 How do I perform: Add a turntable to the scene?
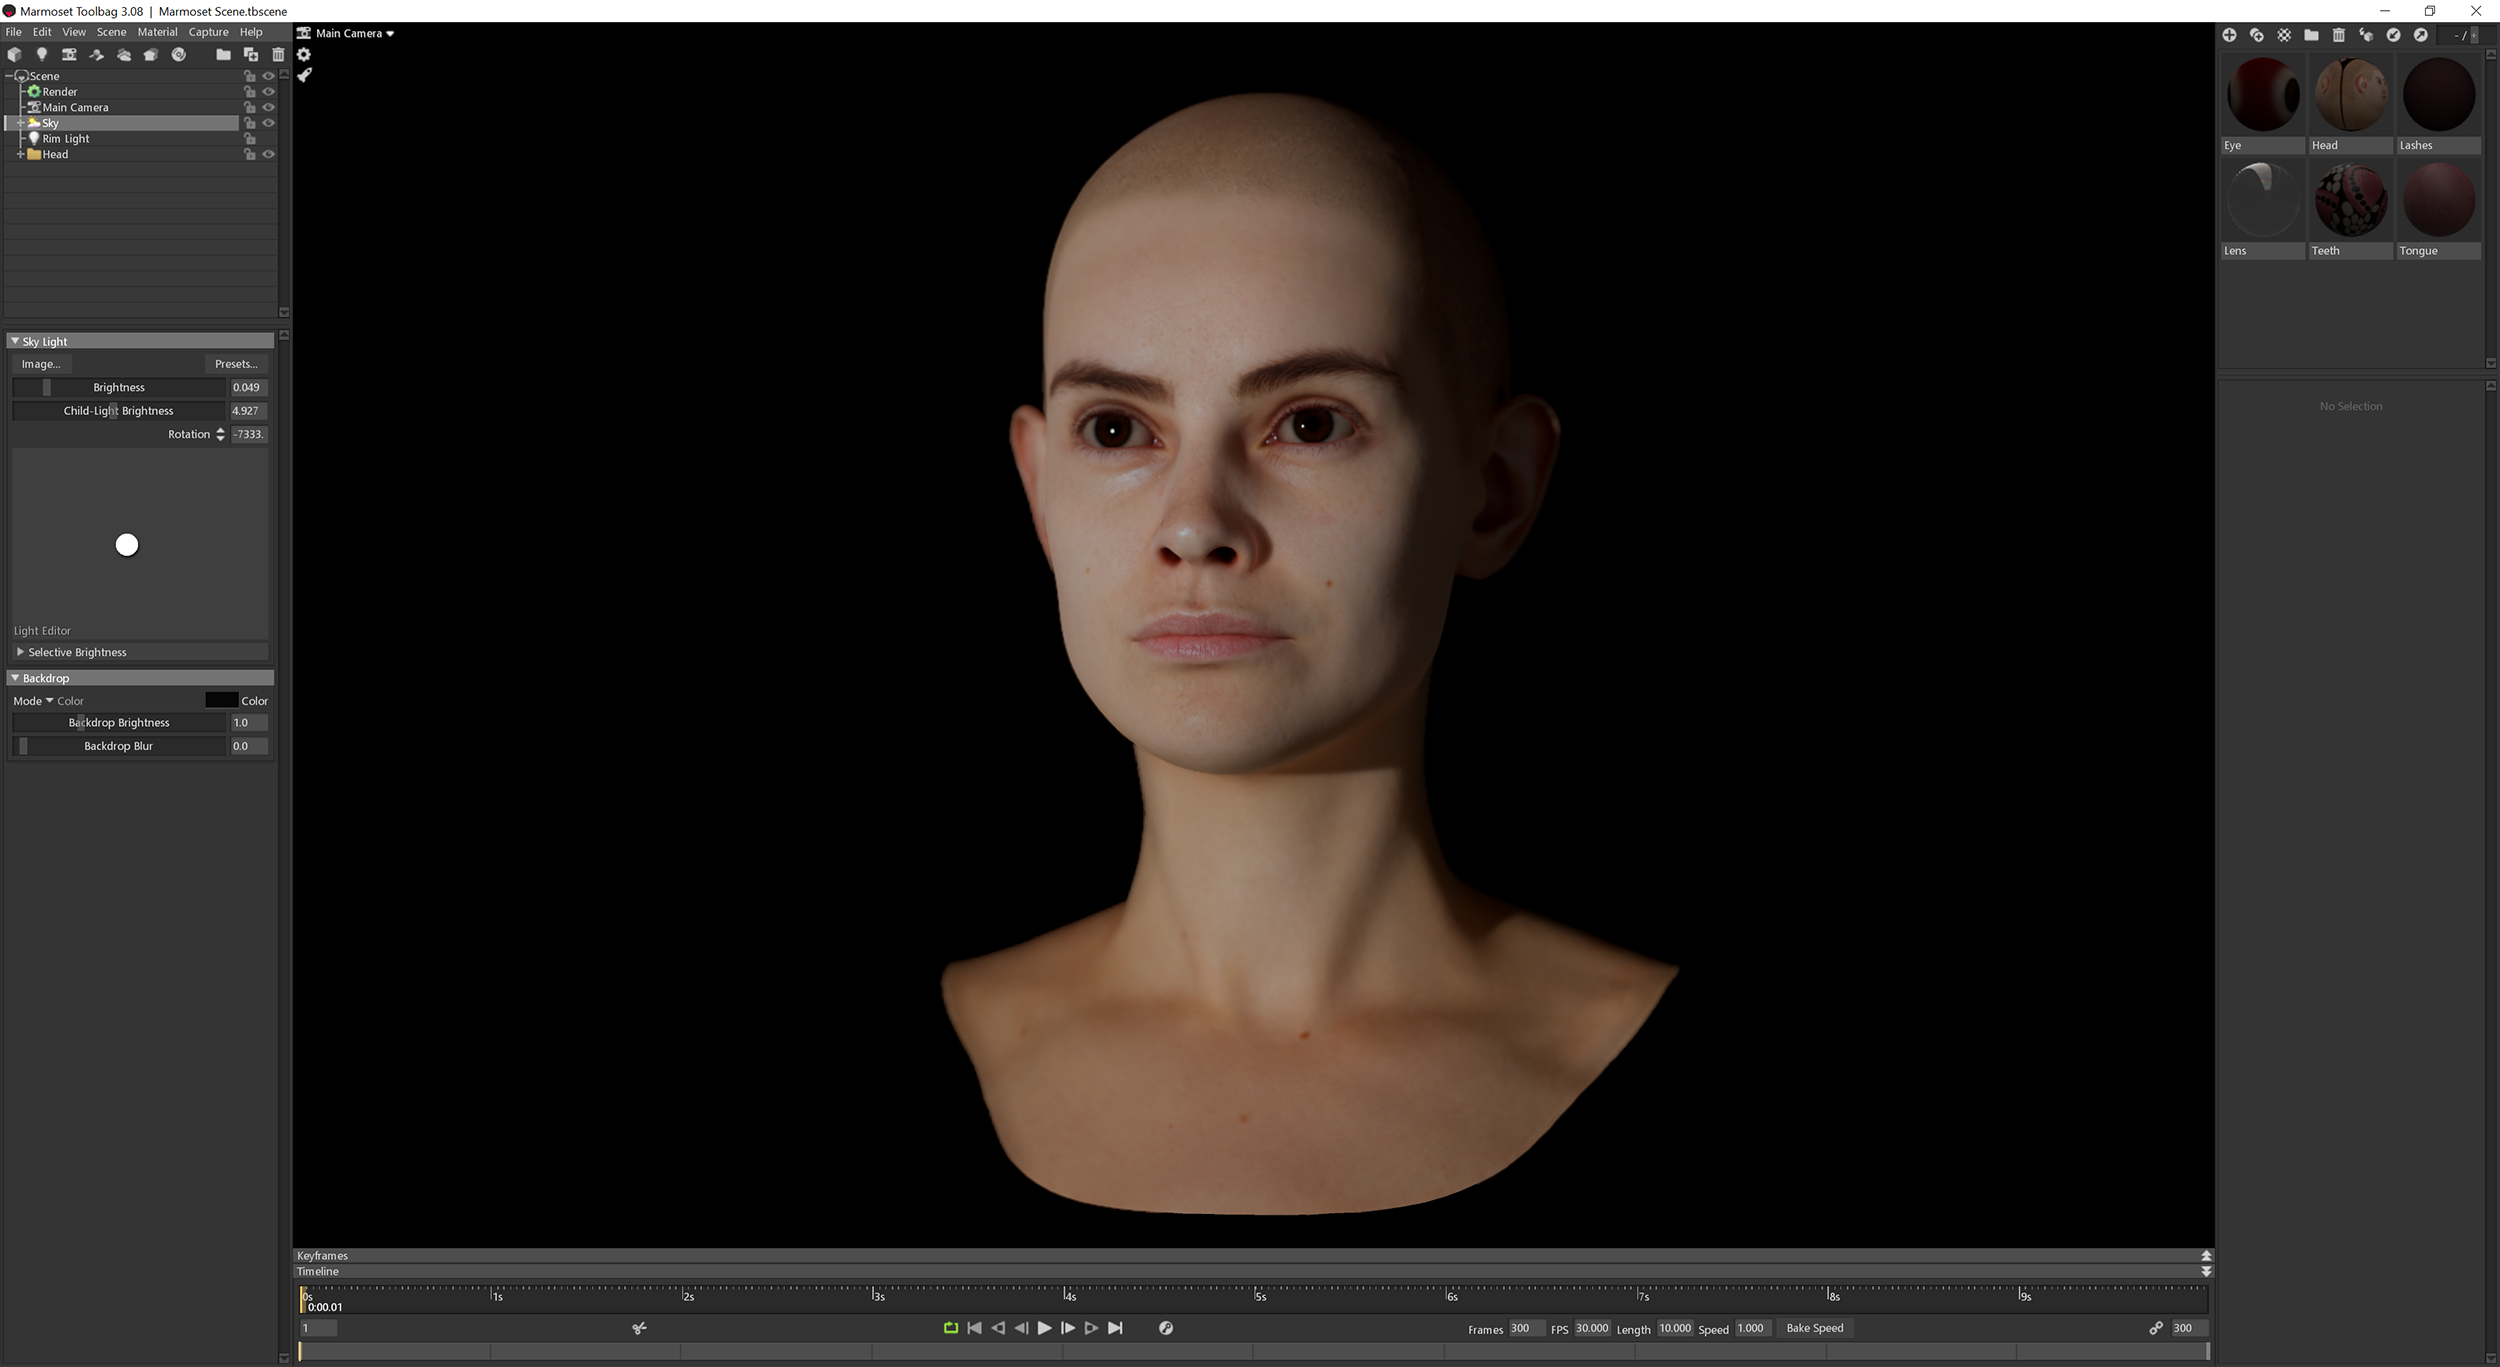pos(97,55)
